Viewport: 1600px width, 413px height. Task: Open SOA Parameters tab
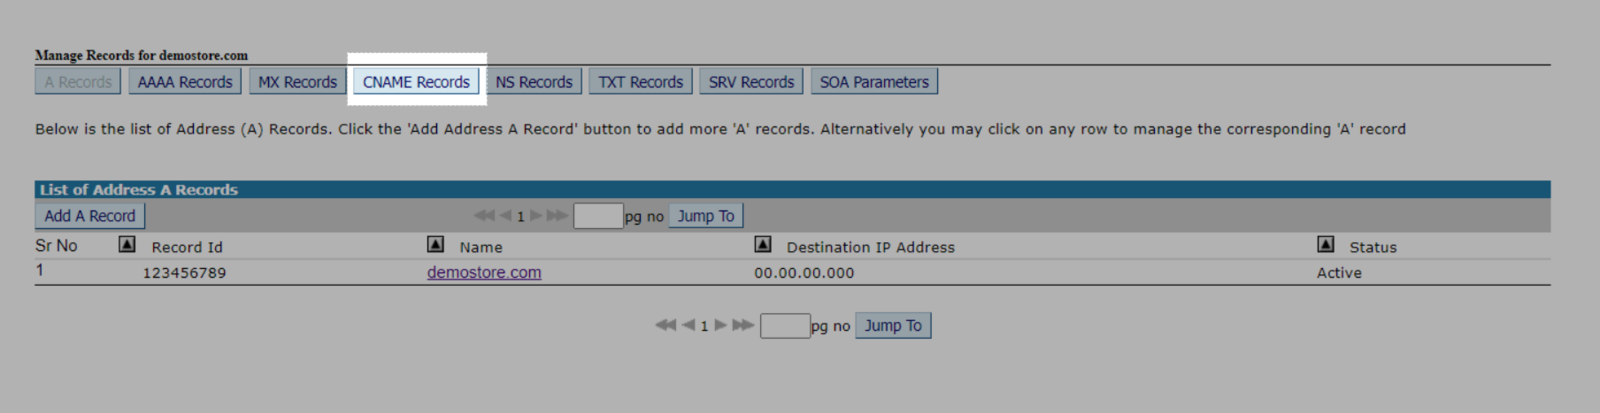click(x=874, y=82)
